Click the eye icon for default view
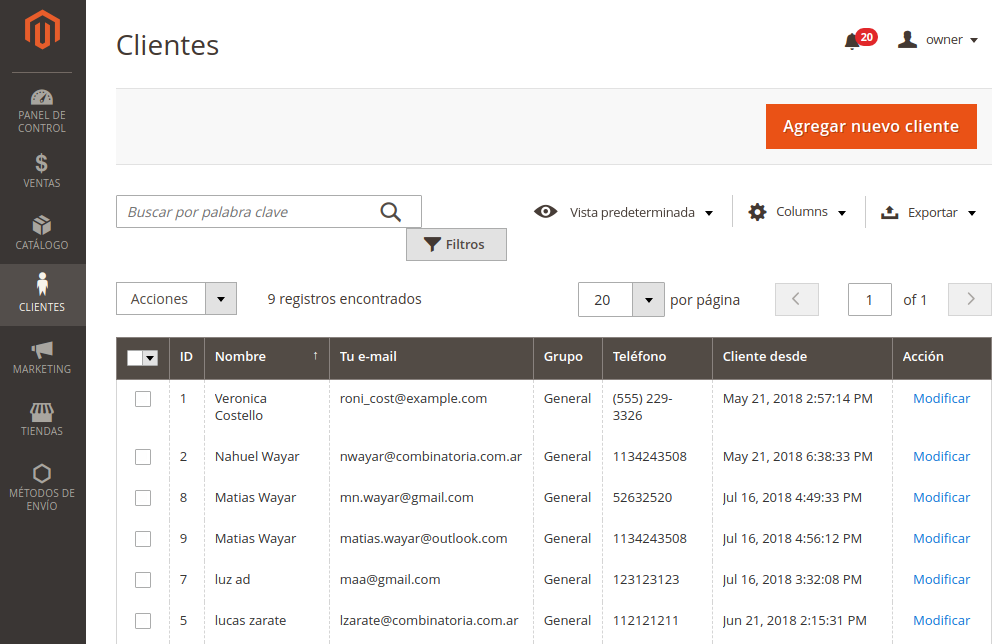Image resolution: width=997 pixels, height=644 pixels. click(546, 212)
